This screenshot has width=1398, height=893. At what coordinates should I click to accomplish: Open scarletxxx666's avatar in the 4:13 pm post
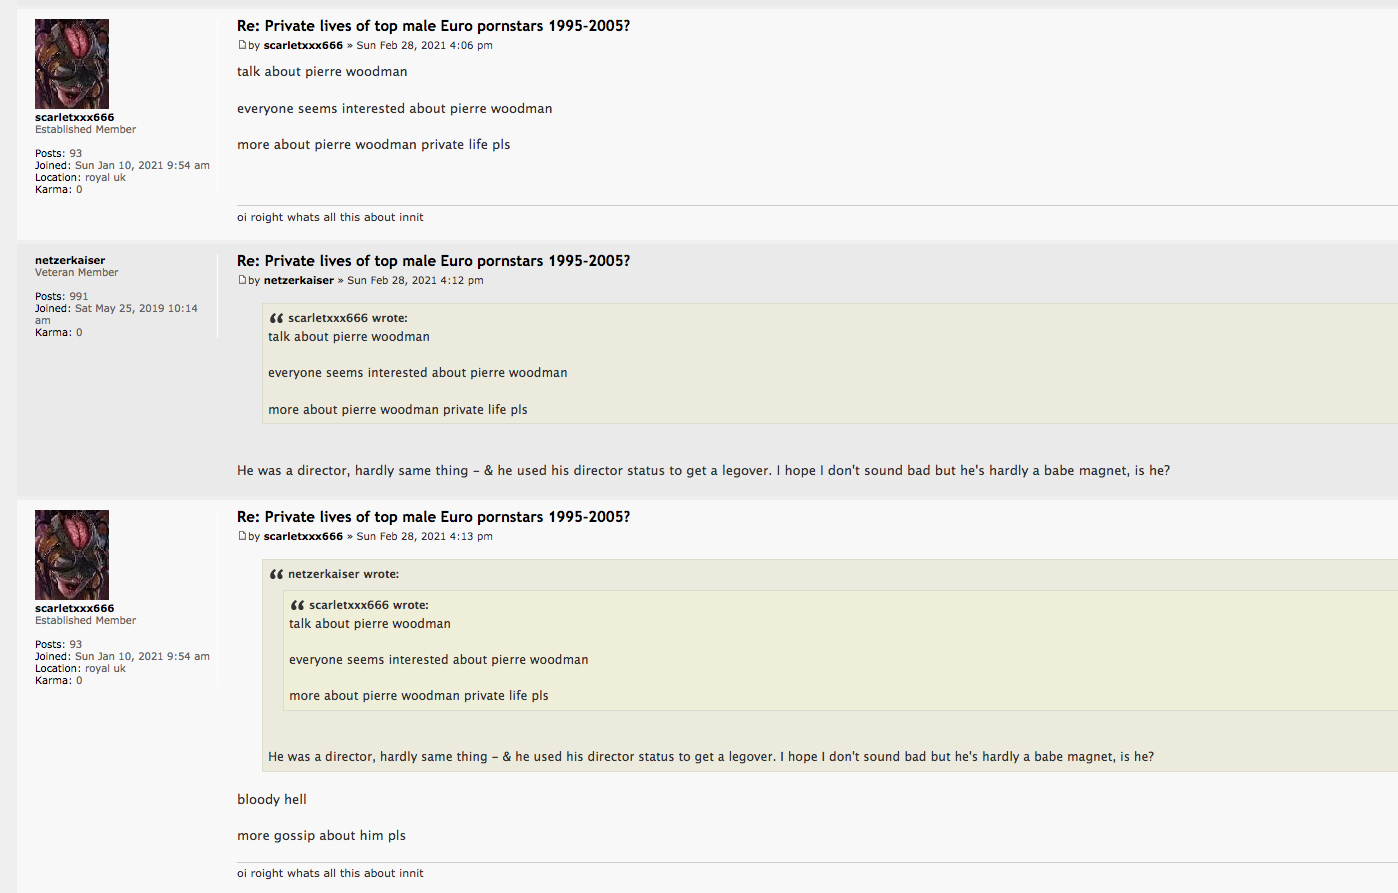tap(72, 555)
